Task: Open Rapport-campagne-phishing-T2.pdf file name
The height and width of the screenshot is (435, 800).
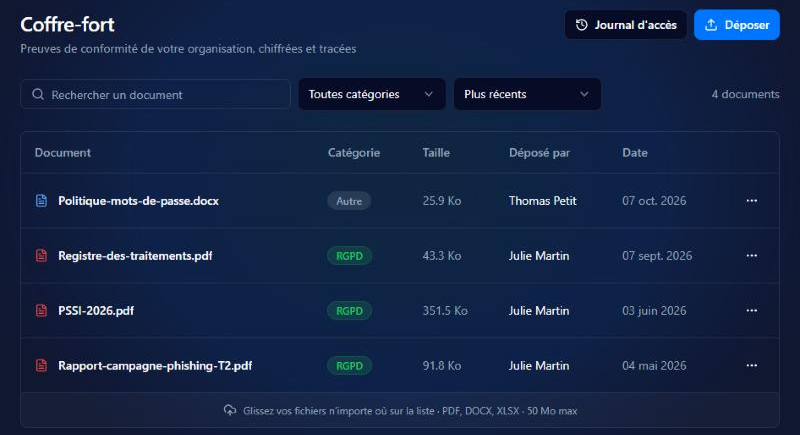Action: (x=155, y=366)
